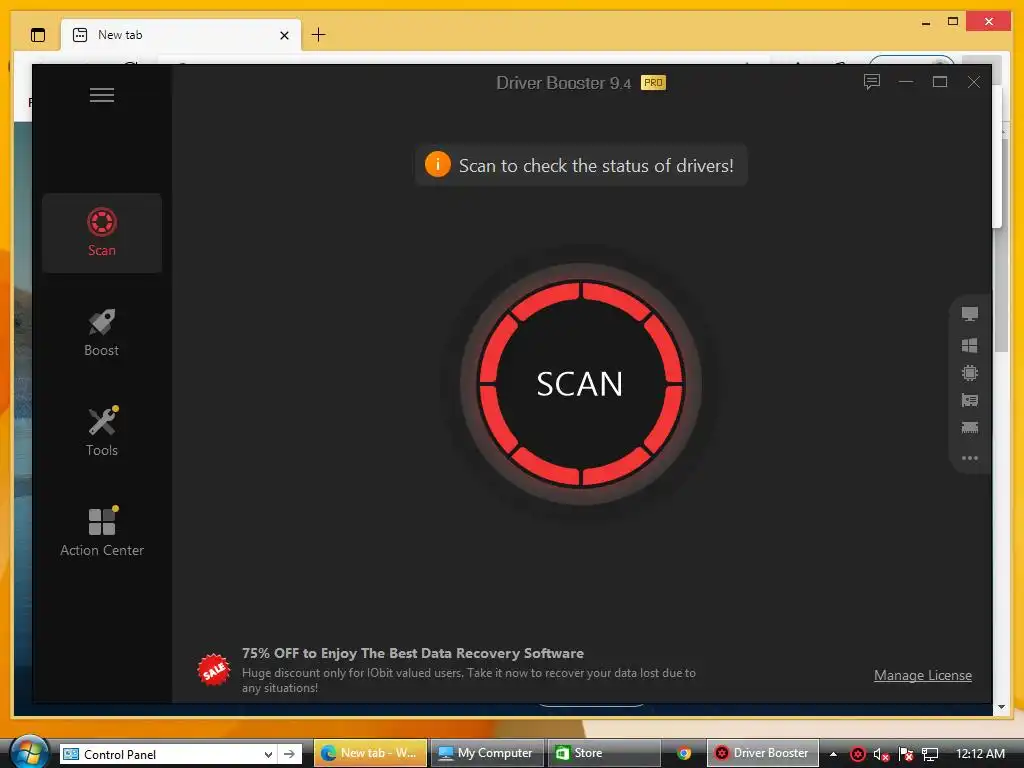Click the graphics card icon in right panel

[970, 400]
